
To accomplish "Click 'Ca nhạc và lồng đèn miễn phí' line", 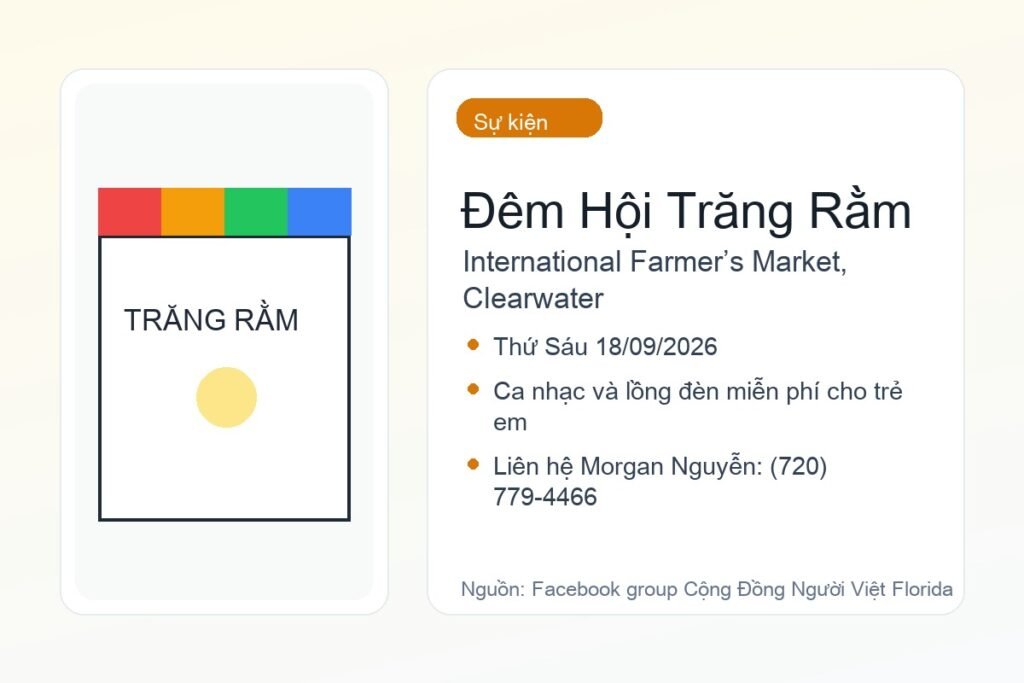I will [697, 406].
